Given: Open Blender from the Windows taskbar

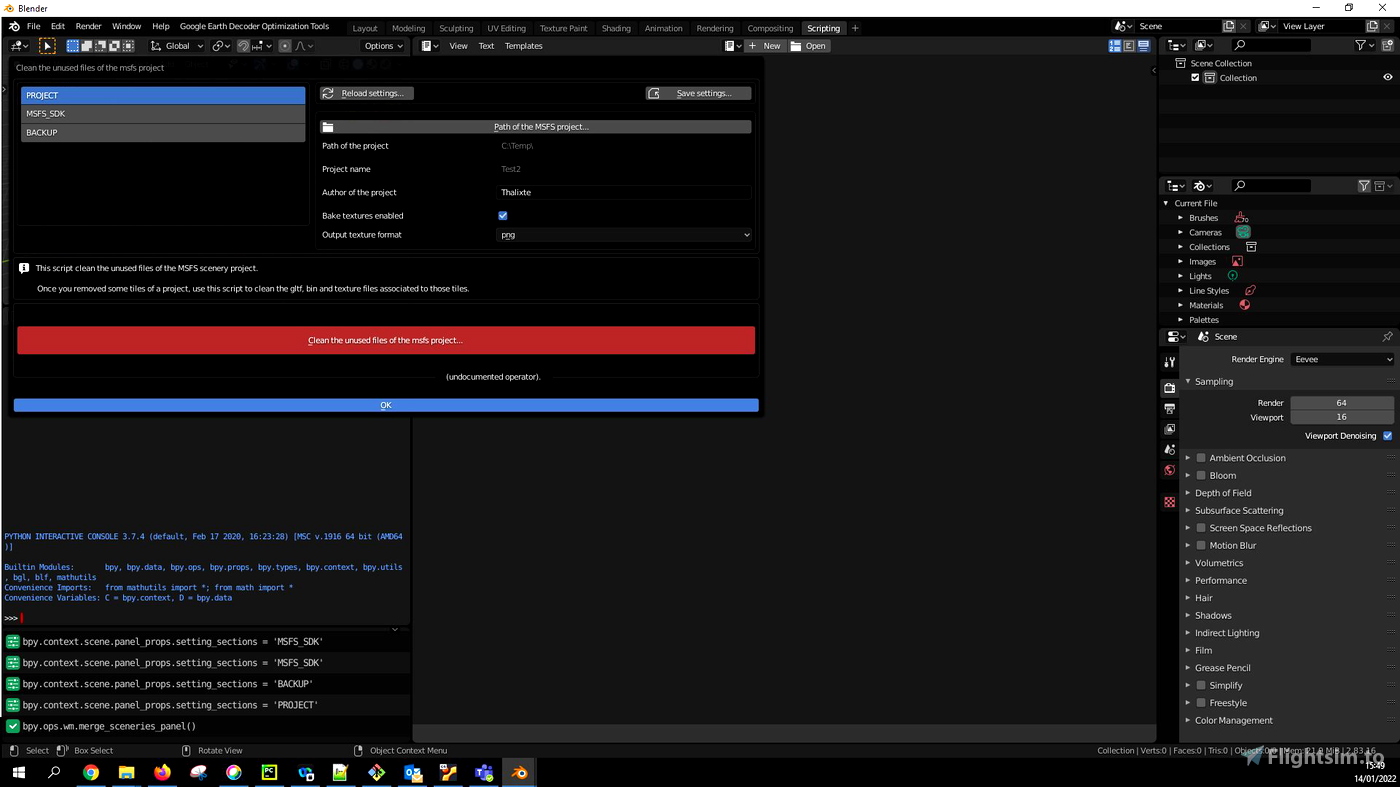Looking at the screenshot, I should (519, 772).
